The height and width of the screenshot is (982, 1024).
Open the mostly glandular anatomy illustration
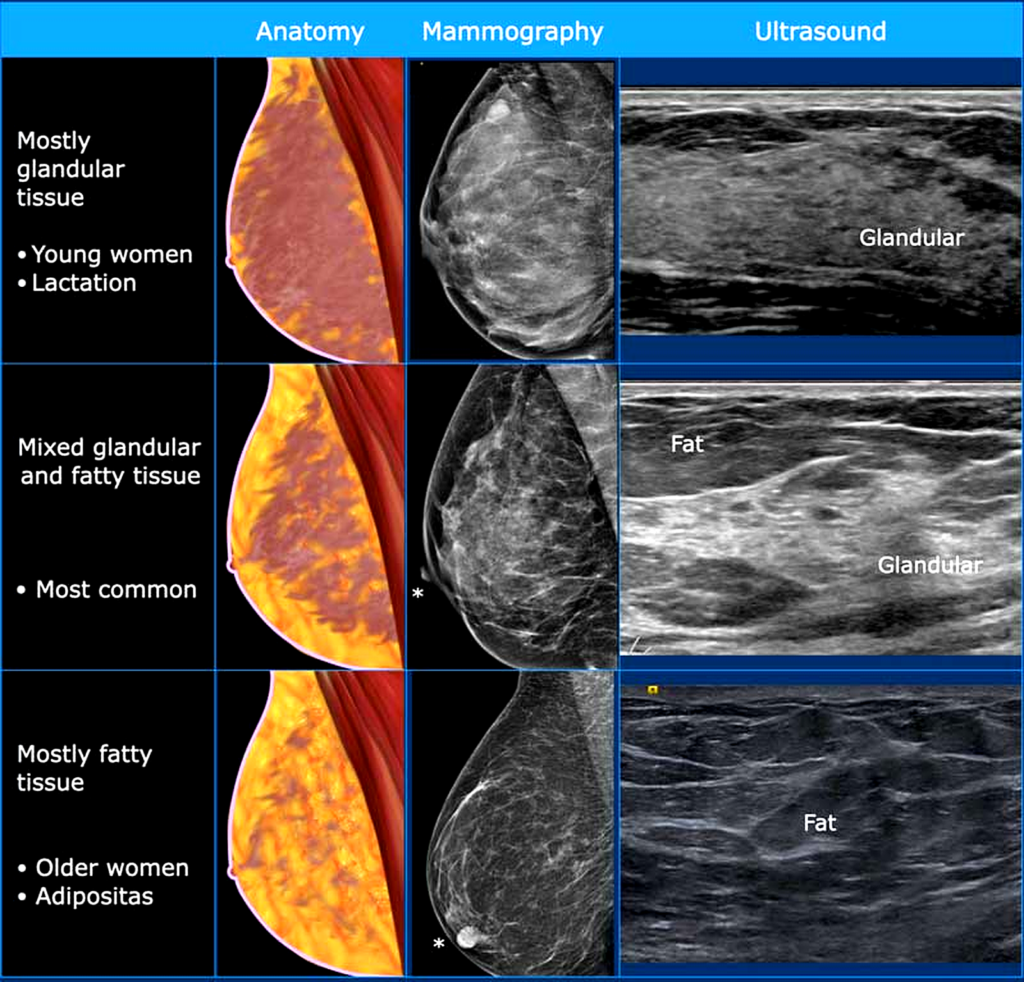pos(310,210)
